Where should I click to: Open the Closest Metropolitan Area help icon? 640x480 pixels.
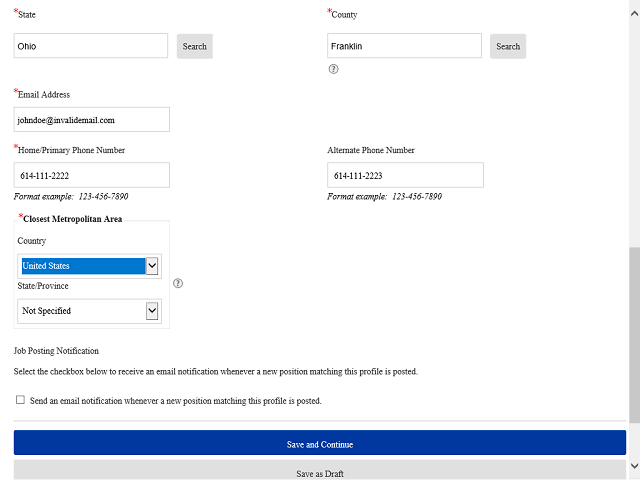click(x=178, y=283)
